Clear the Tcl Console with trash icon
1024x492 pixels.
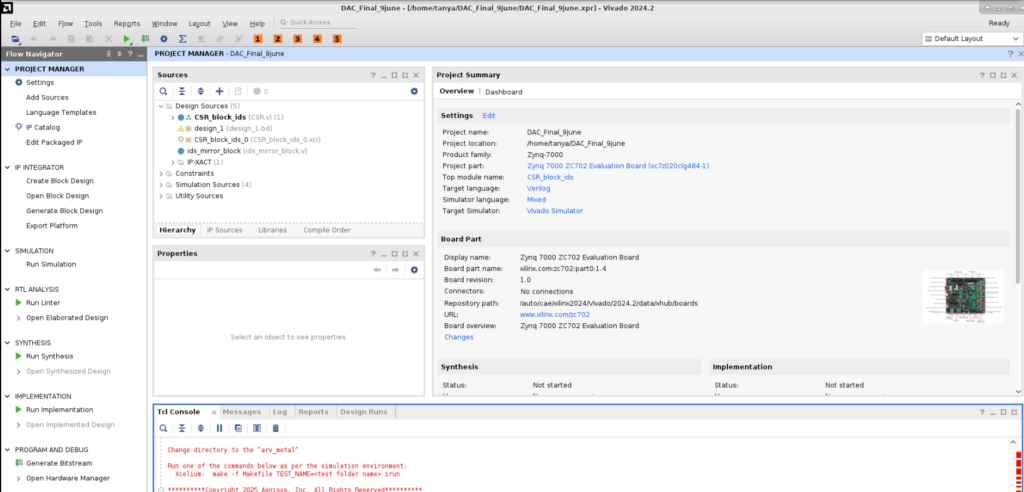pyautogui.click(x=276, y=428)
